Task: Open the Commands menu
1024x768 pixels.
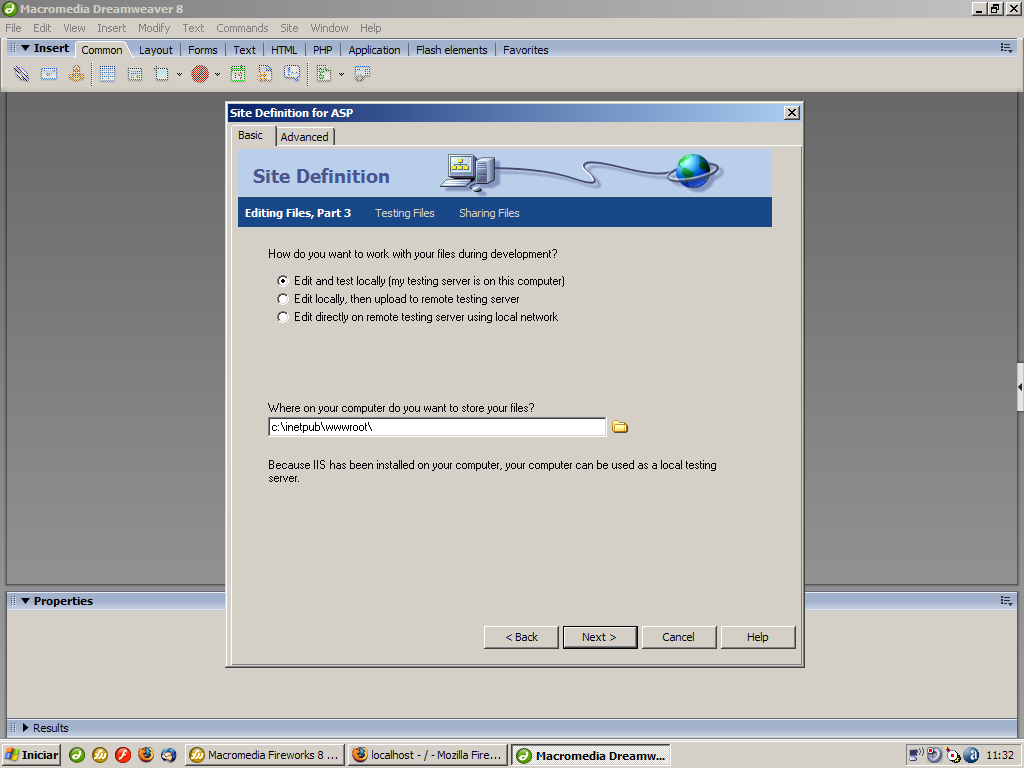Action: (242, 28)
